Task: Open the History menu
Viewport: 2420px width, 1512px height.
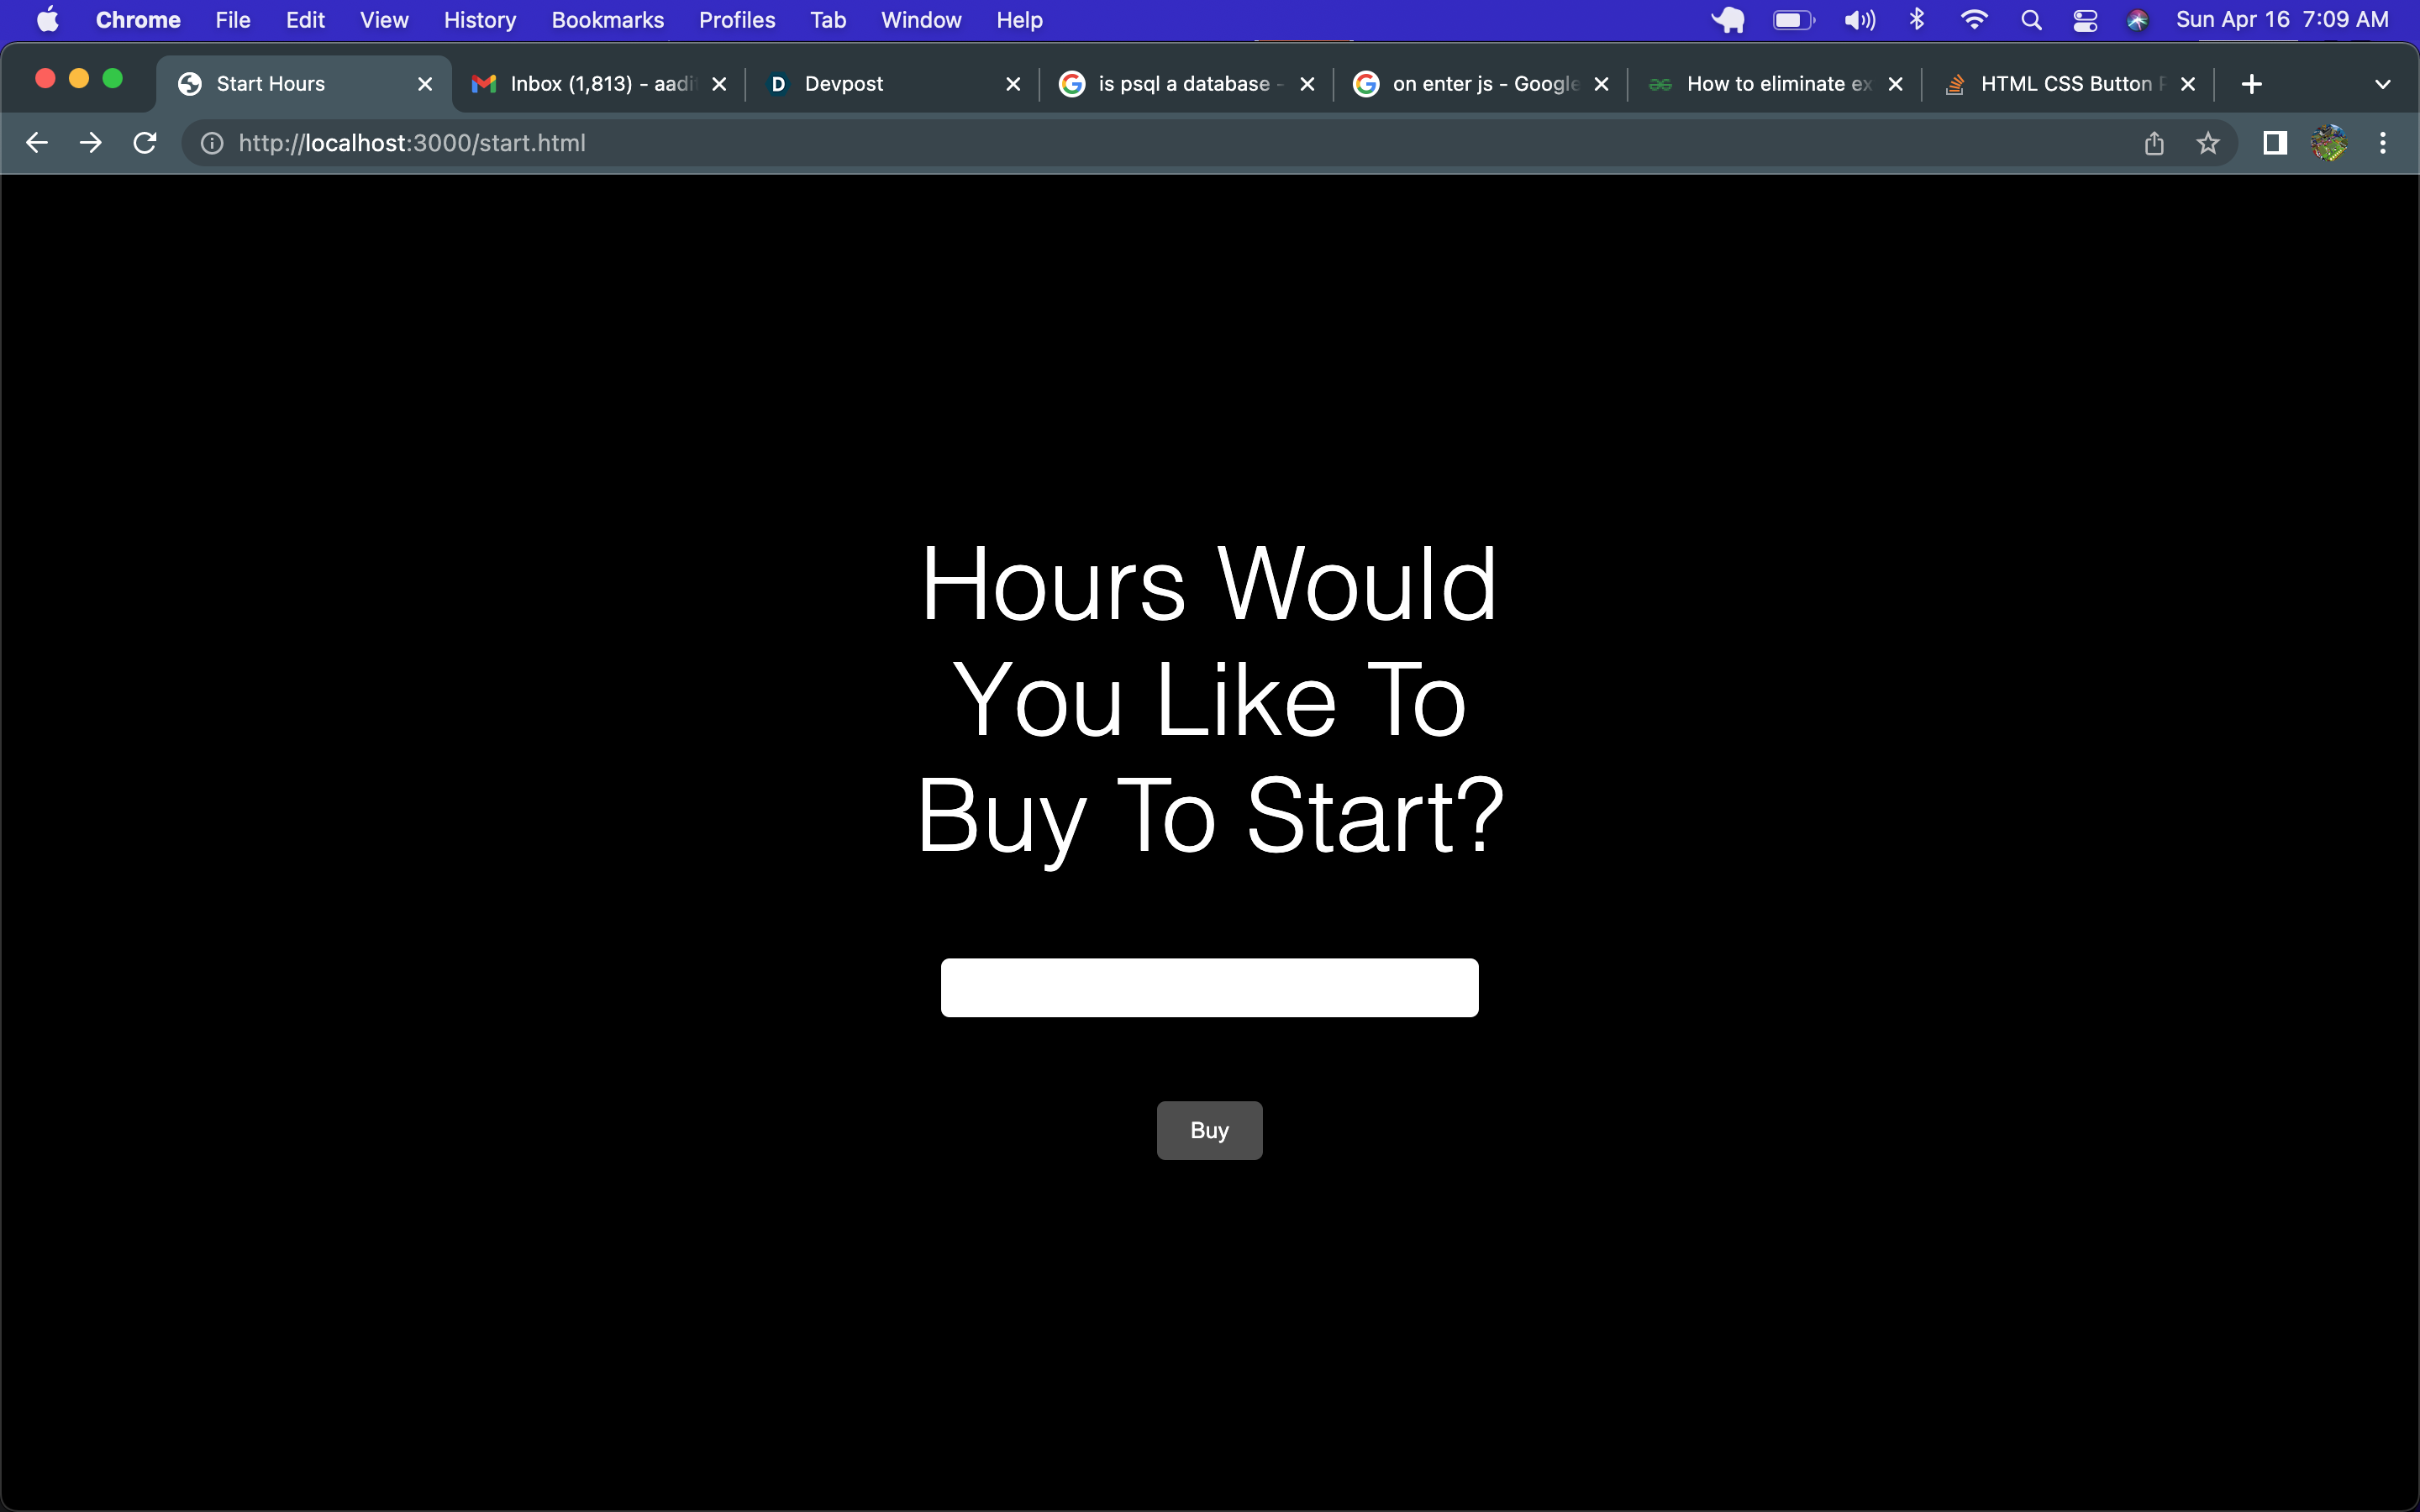Action: (480, 20)
